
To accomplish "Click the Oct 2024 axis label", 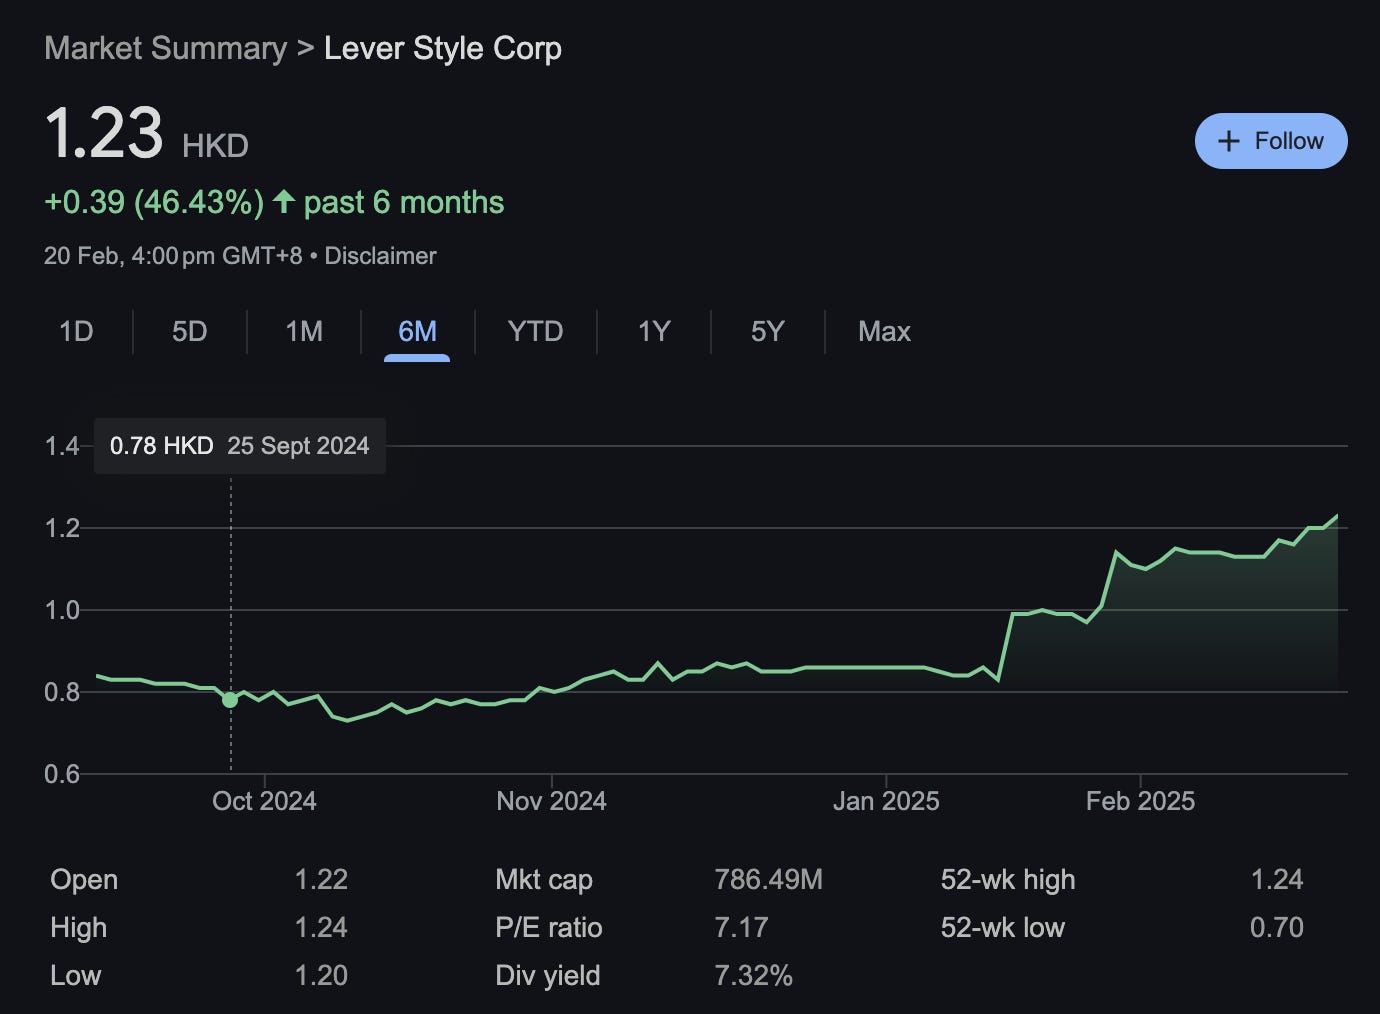I will coord(264,801).
